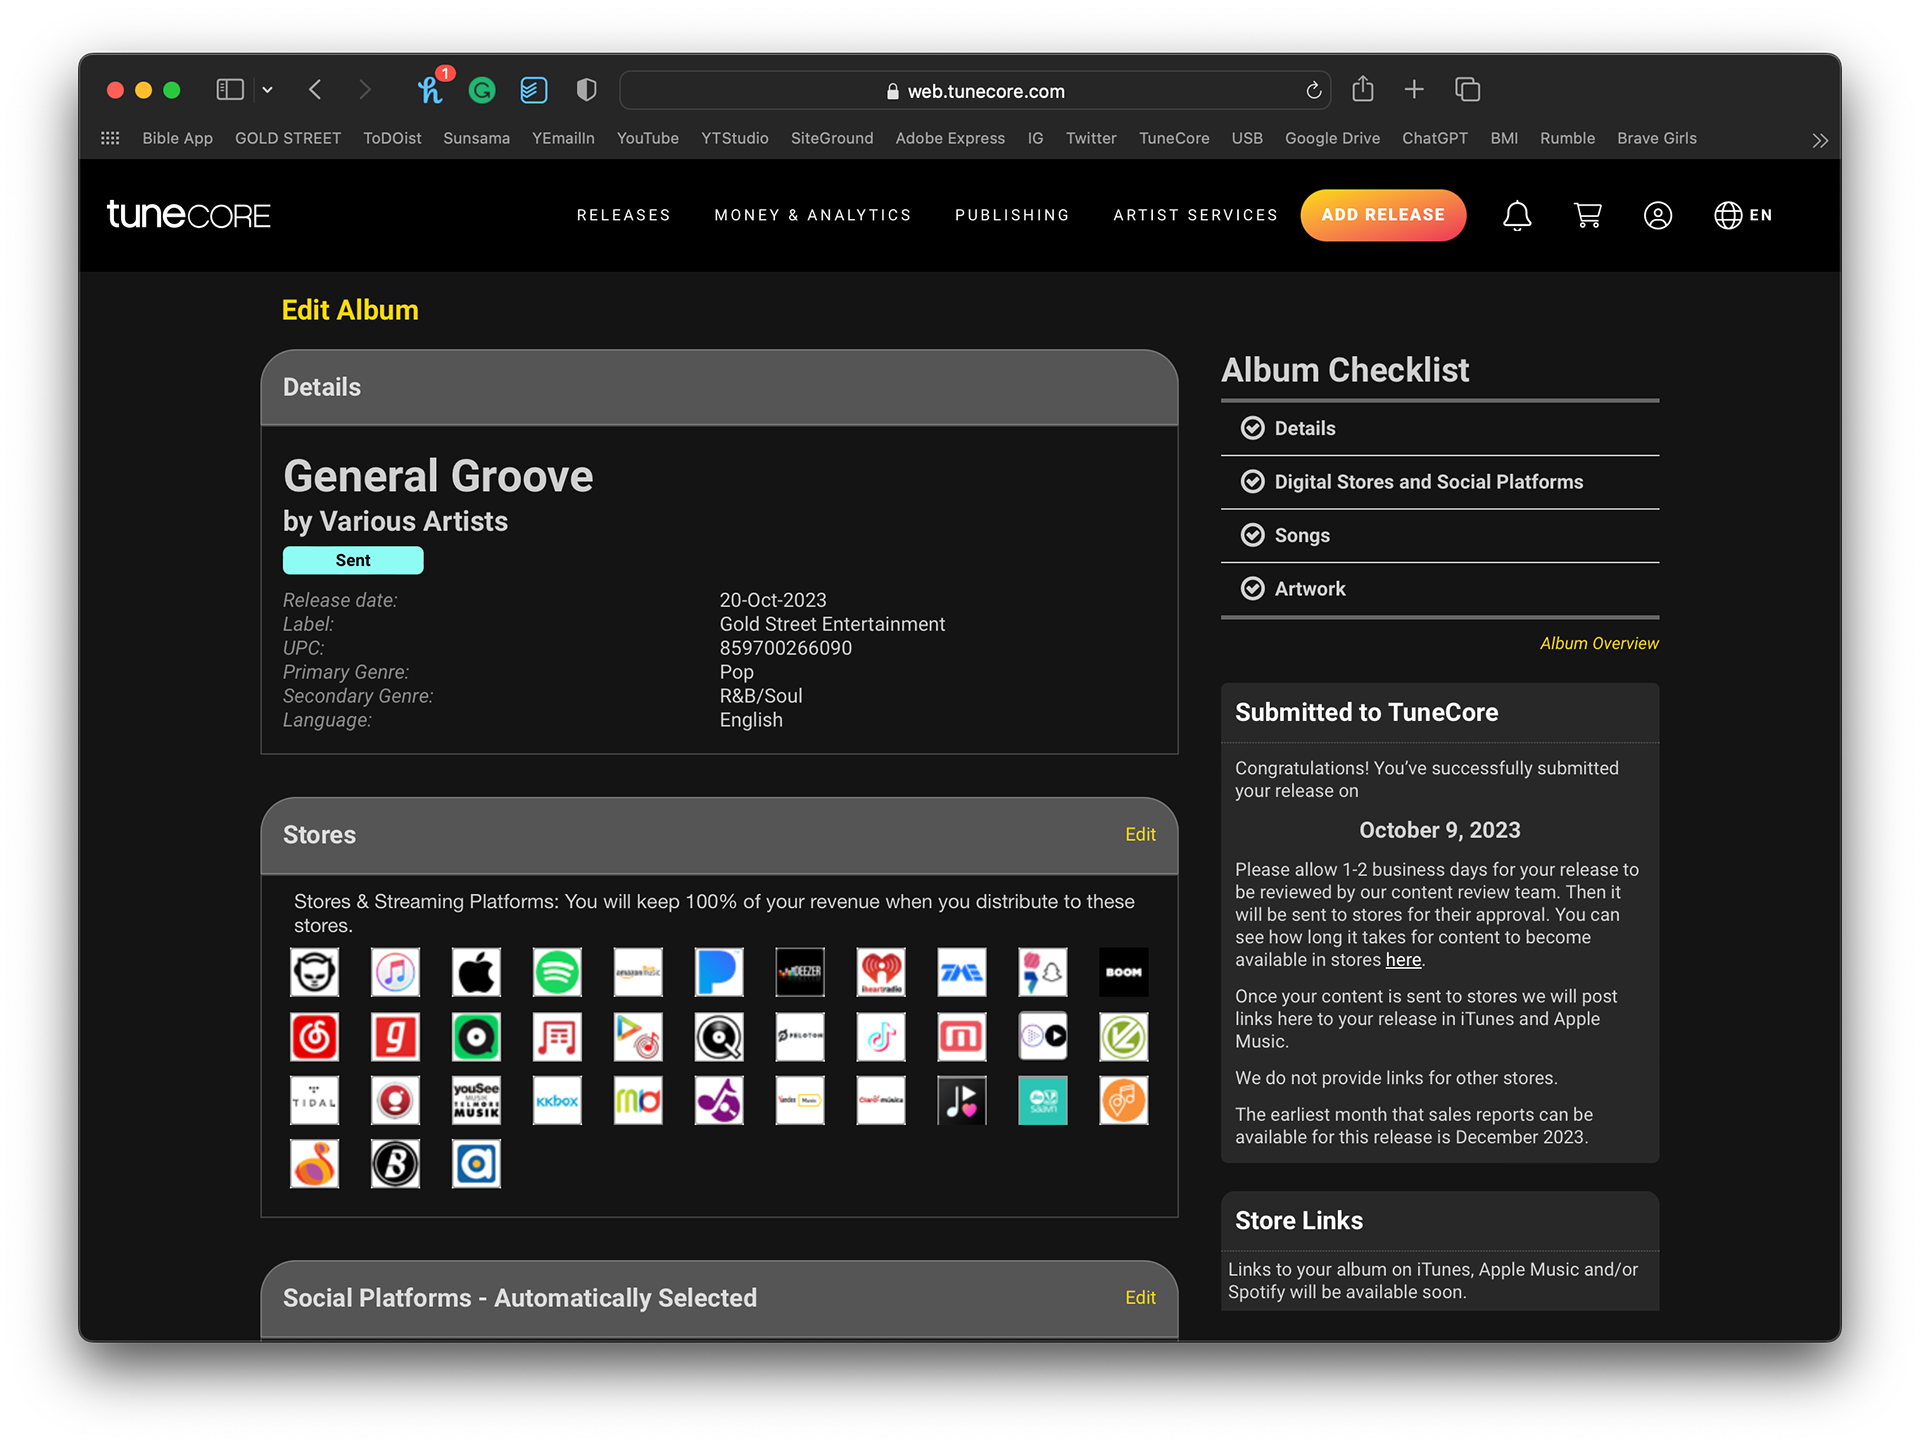Edit the Stores section
The width and height of the screenshot is (1920, 1446).
click(1140, 834)
